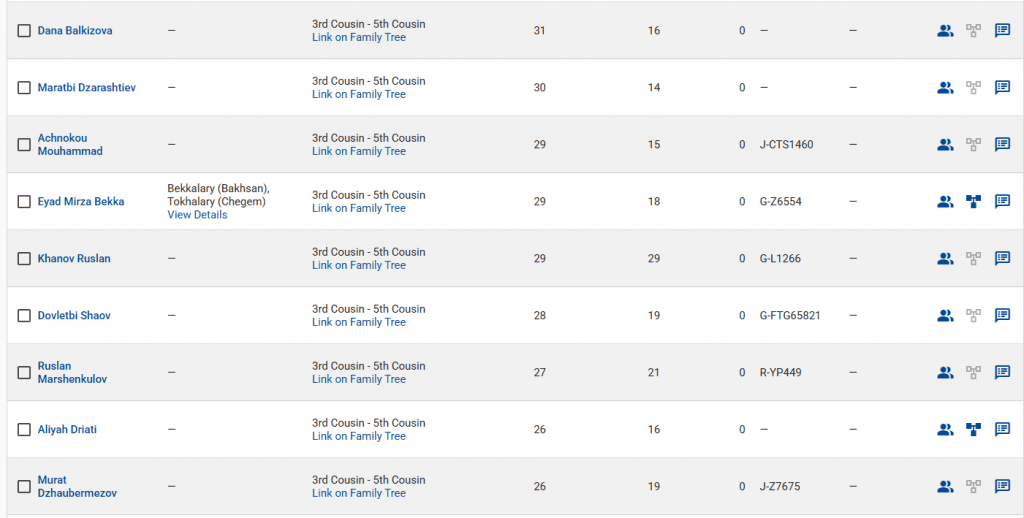
Task: Open the notes icon for Aliyah Driati
Action: (1002, 429)
